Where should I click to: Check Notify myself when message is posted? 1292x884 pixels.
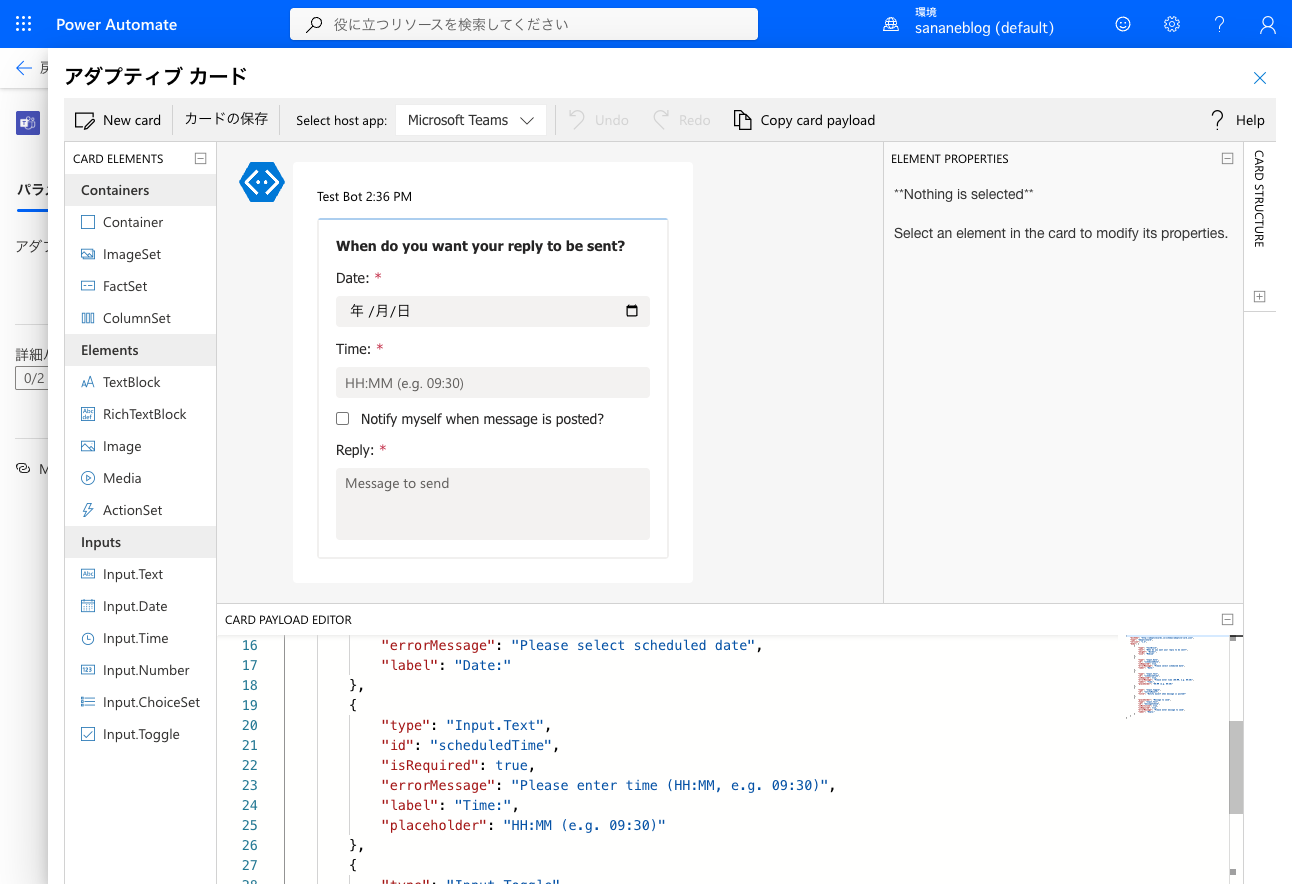coord(343,419)
